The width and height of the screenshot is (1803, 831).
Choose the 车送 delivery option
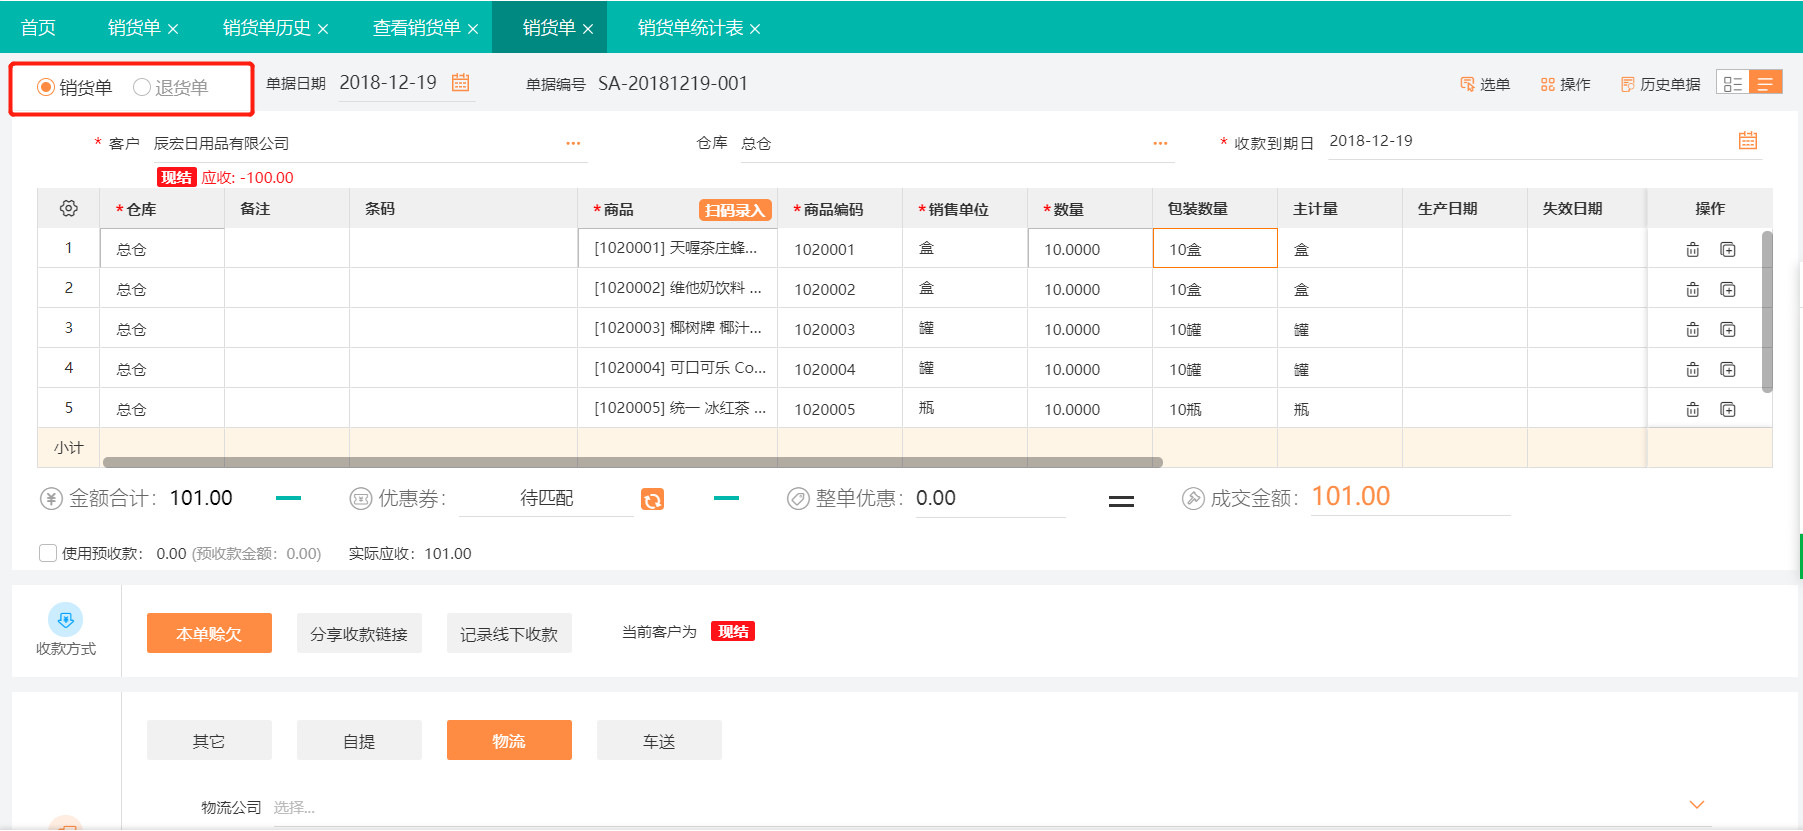(x=659, y=740)
